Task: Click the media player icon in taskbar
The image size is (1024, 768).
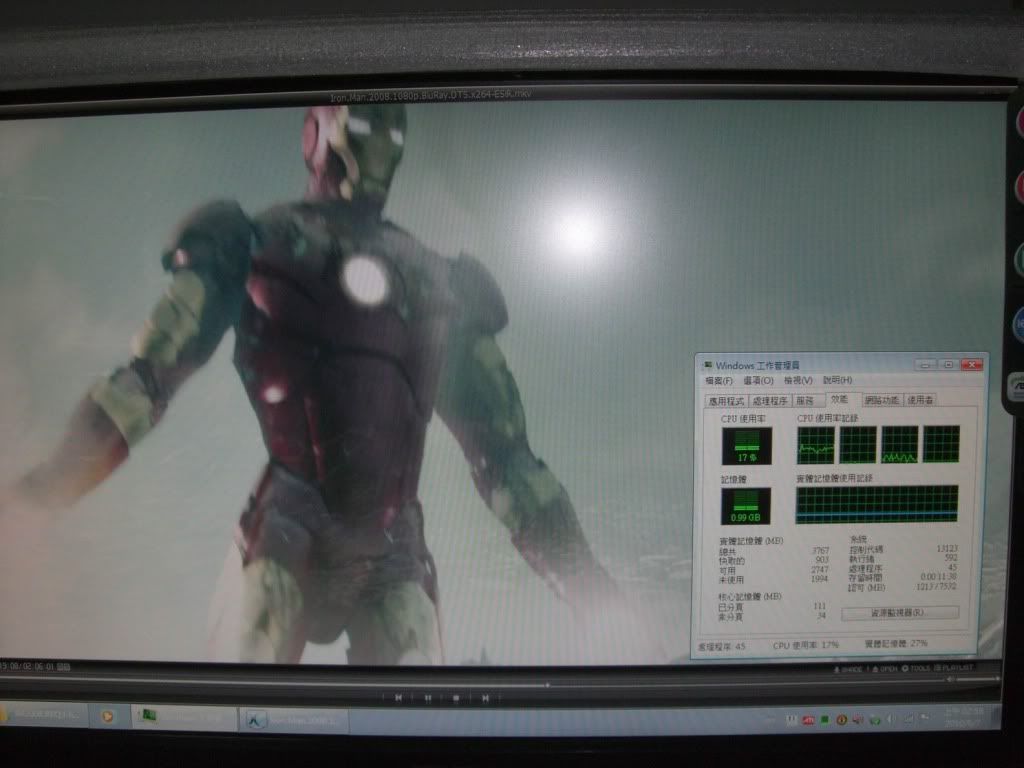Action: (109, 717)
